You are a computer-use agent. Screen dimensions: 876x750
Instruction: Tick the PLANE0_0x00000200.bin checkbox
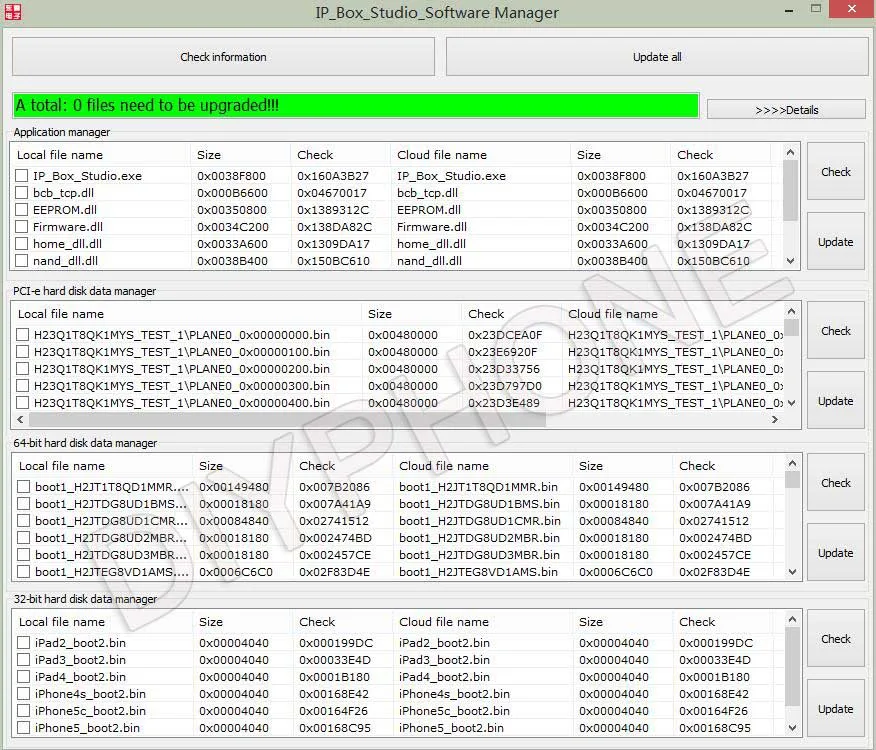click(x=23, y=369)
